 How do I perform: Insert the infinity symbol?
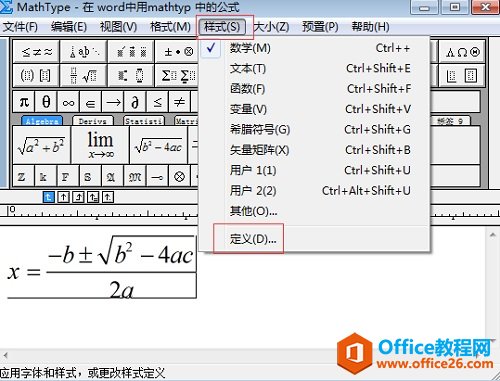pos(68,102)
